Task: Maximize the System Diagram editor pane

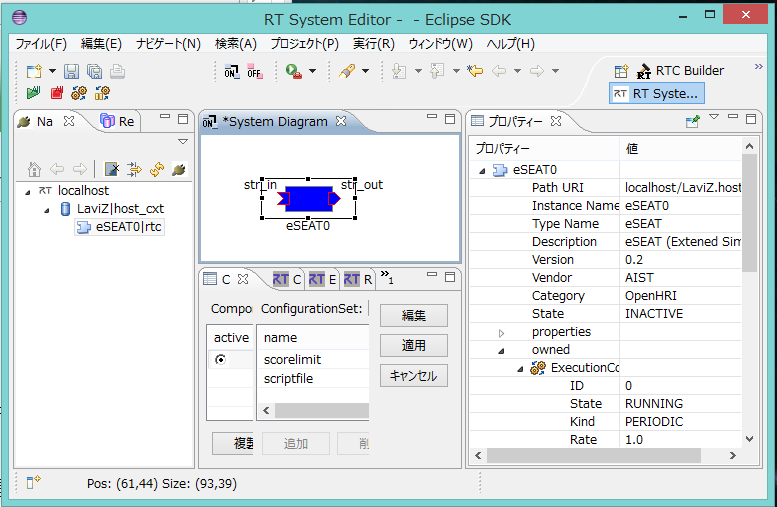Action: pyautogui.click(x=450, y=119)
